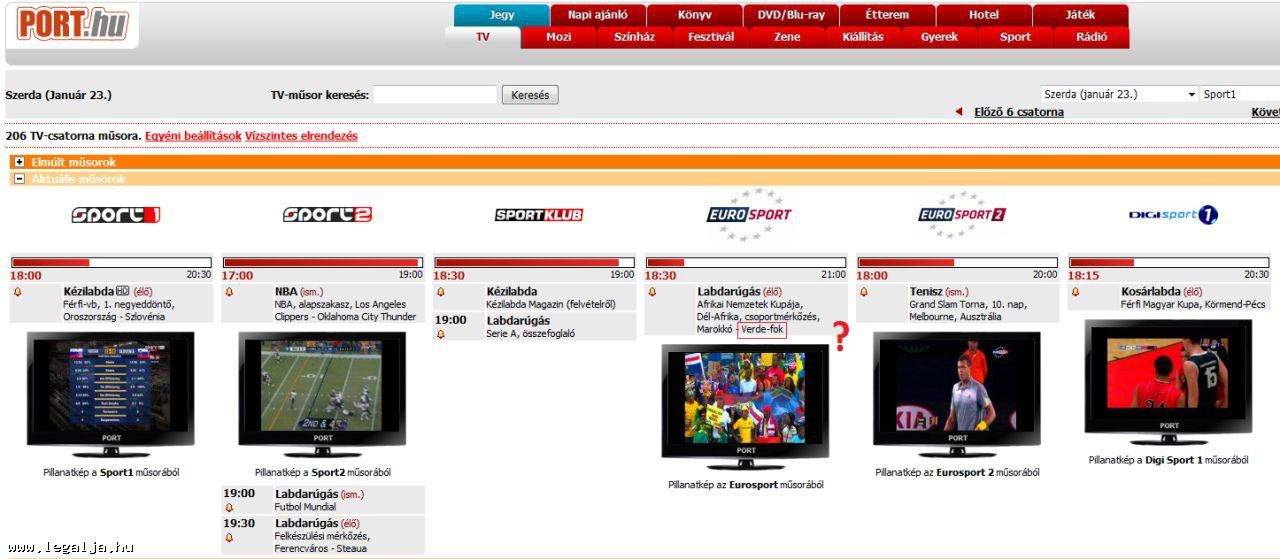
Task: Open the Kosárlabda program title
Action: click(x=1151, y=291)
